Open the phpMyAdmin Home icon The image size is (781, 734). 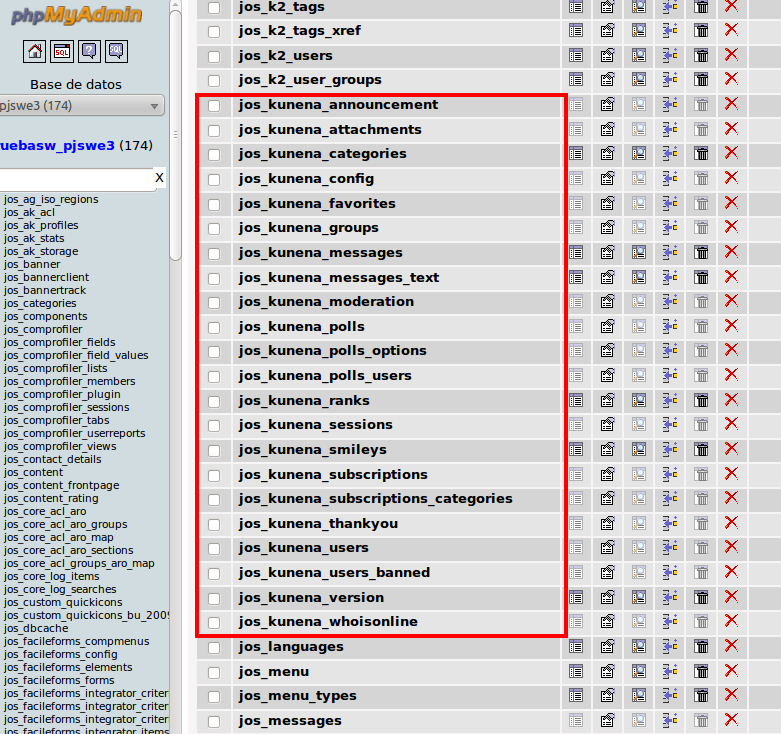[34, 51]
